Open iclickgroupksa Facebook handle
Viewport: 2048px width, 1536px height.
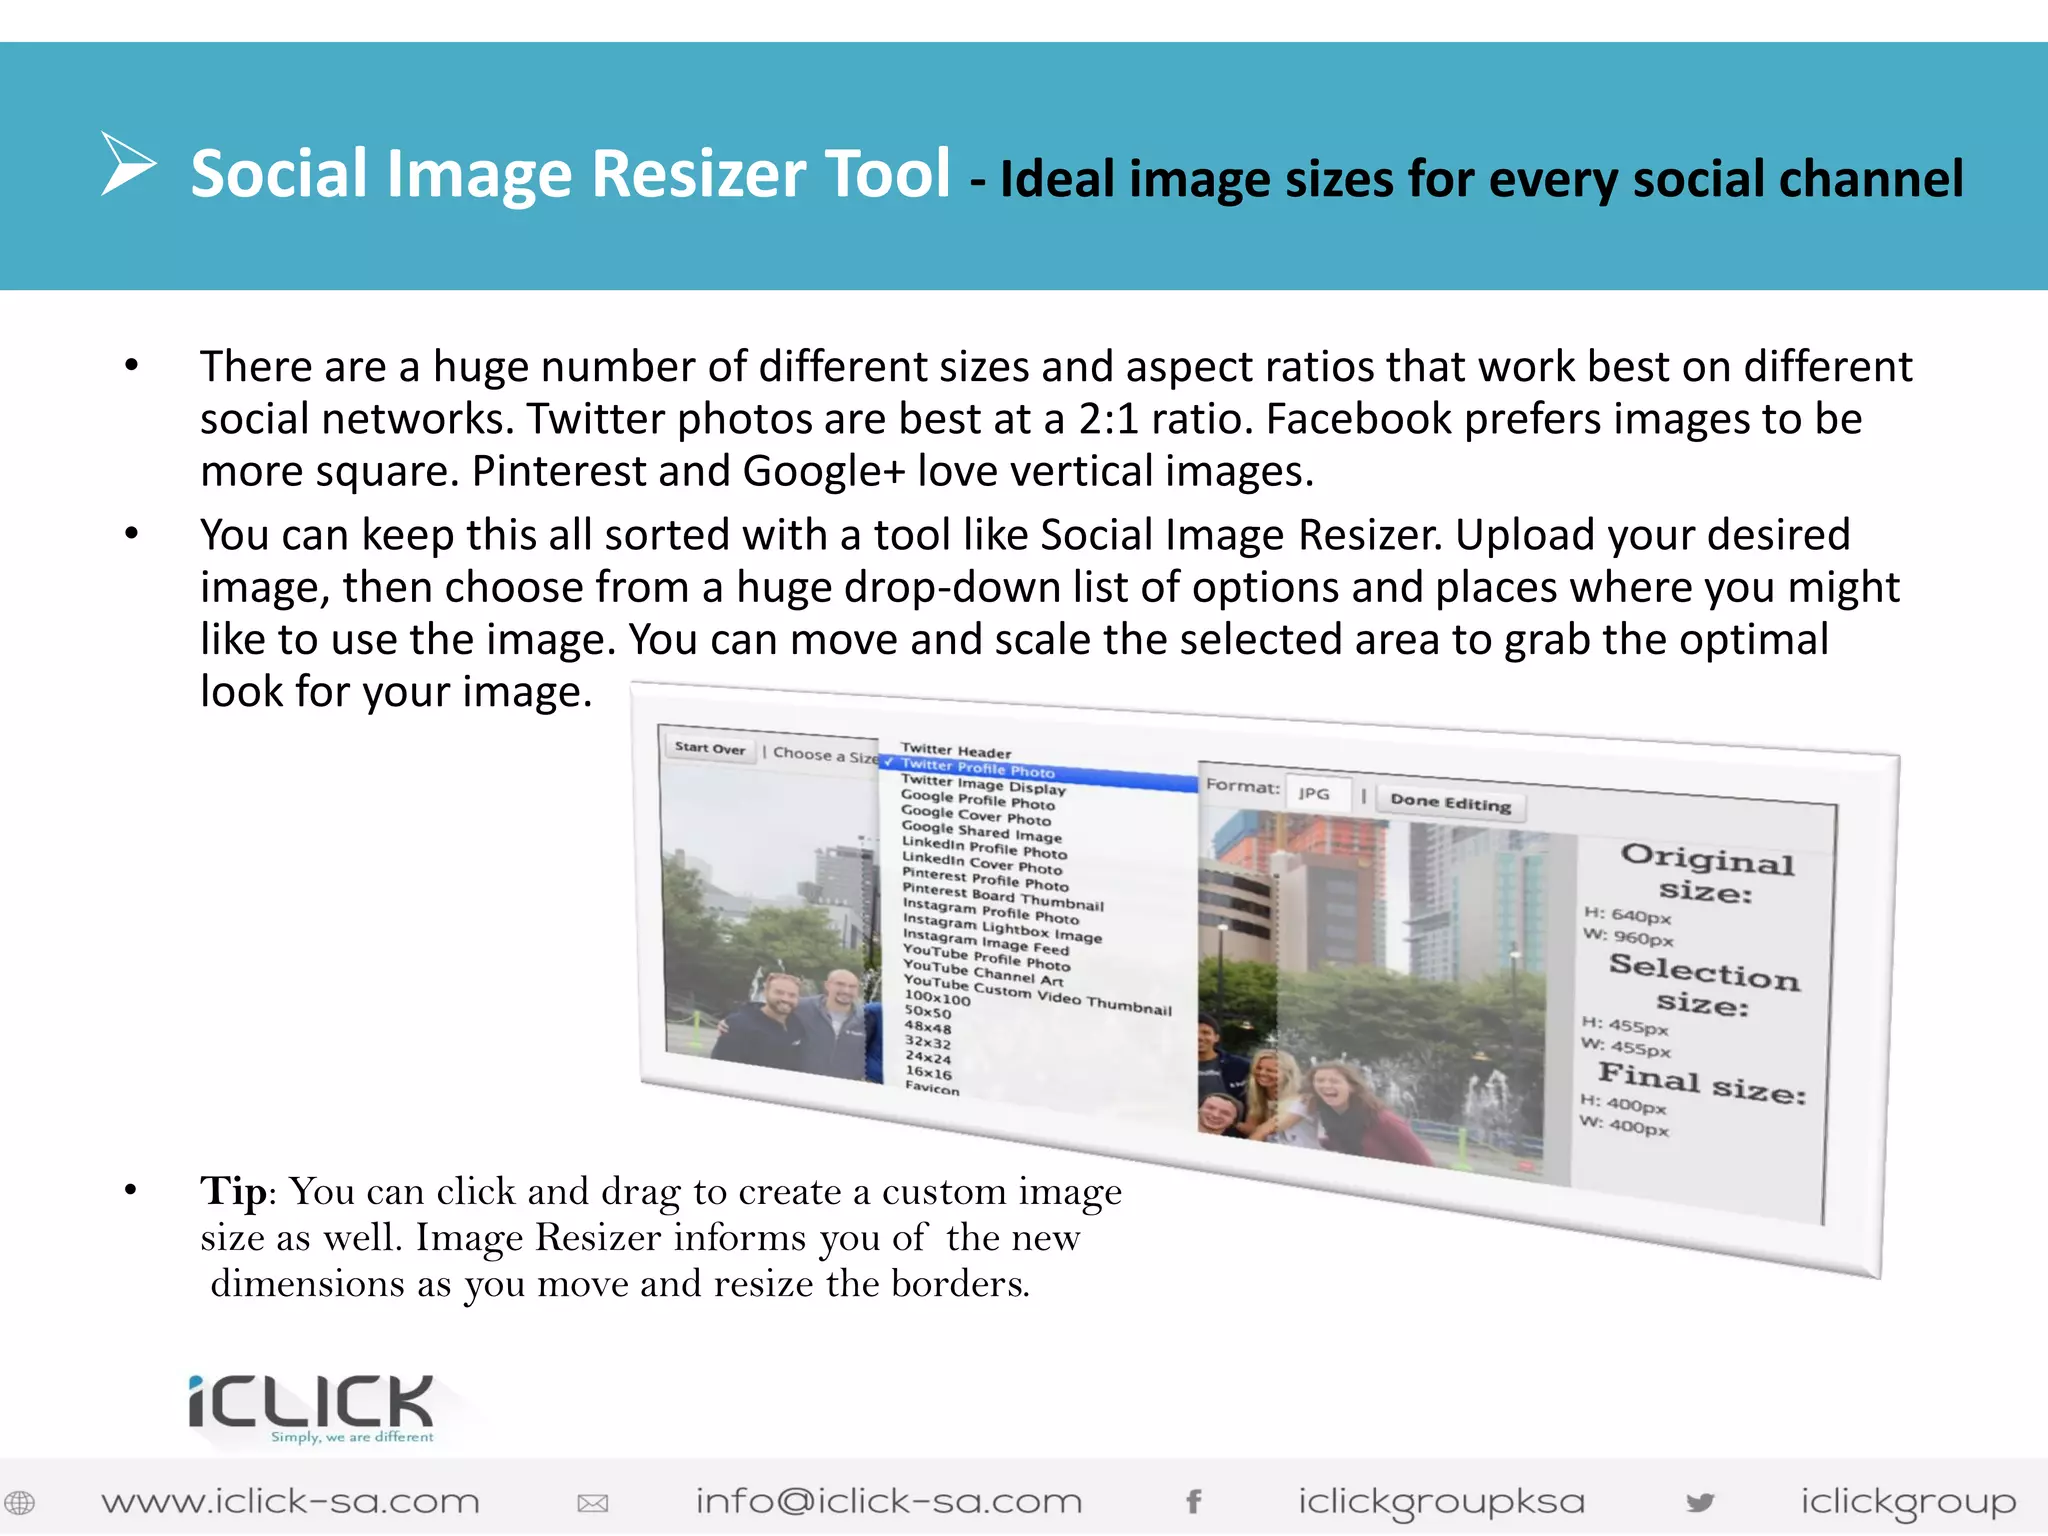point(1441,1503)
